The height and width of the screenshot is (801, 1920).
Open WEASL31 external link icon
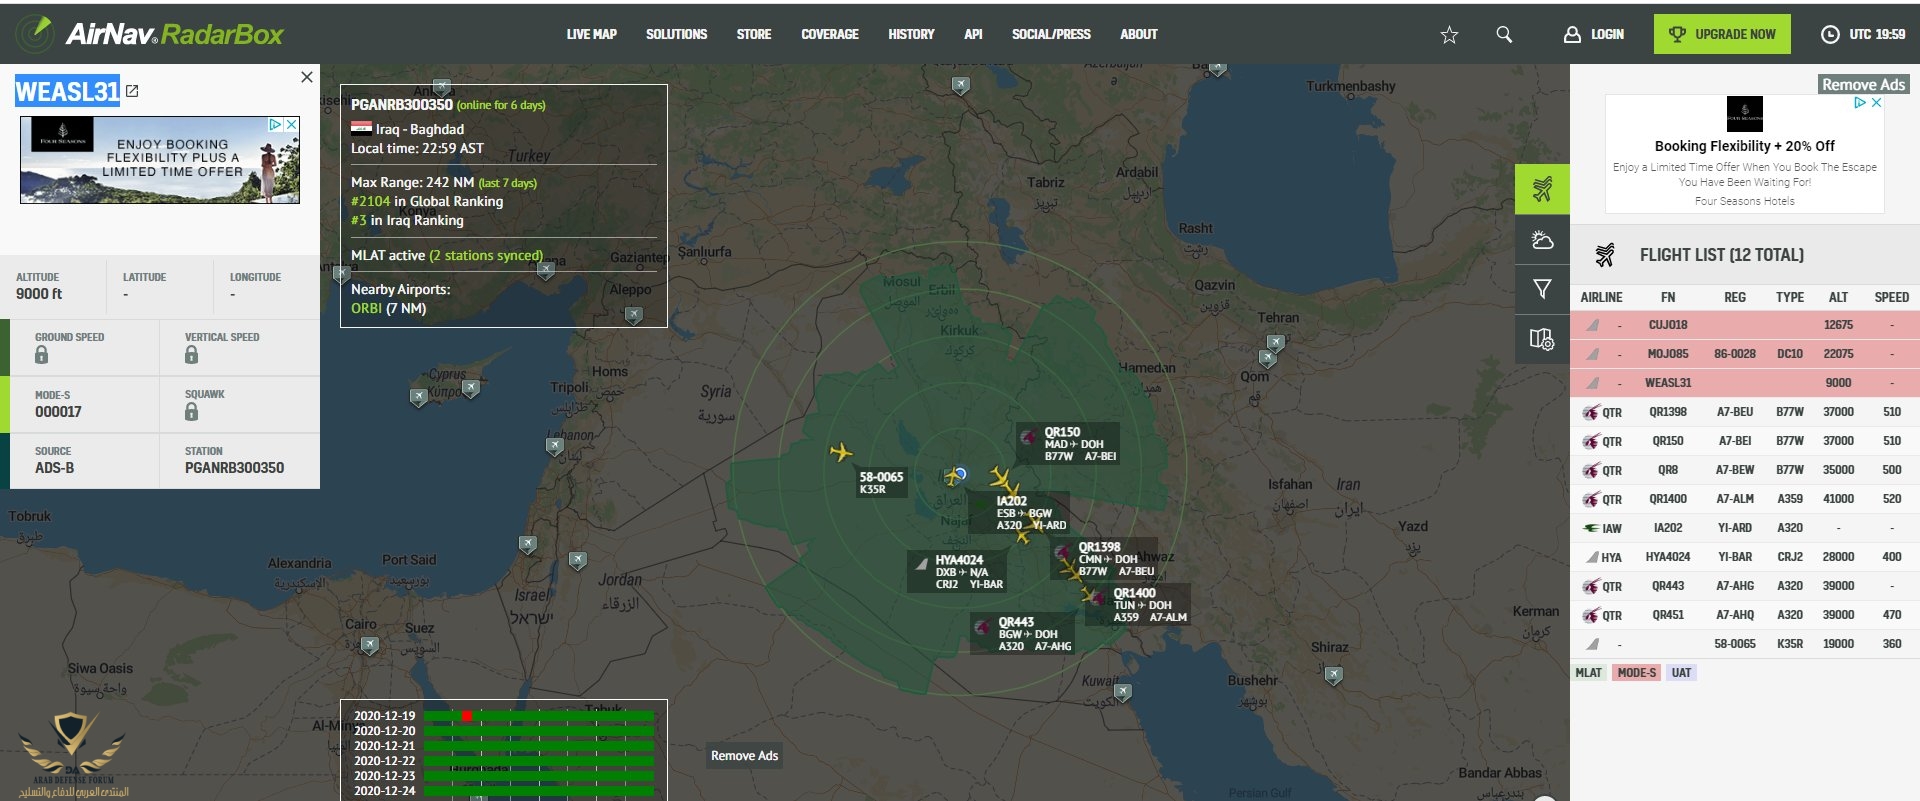coord(132,91)
